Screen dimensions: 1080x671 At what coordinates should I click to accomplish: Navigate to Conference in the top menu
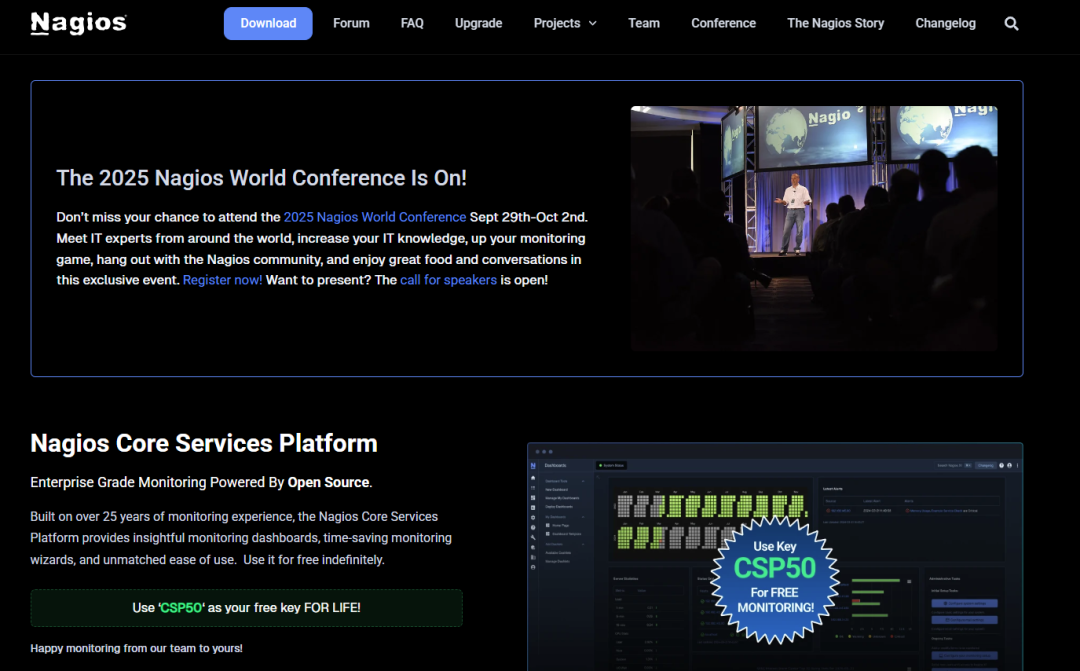pyautogui.click(x=723, y=23)
